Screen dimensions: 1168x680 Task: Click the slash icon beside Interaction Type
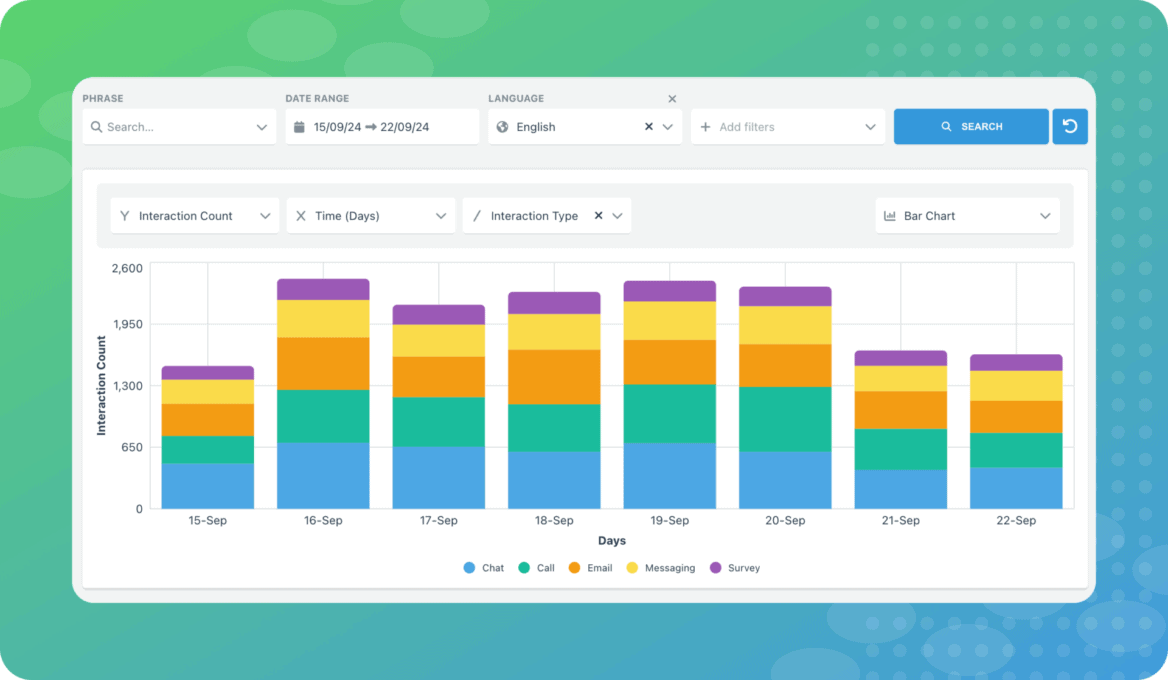[x=477, y=215]
